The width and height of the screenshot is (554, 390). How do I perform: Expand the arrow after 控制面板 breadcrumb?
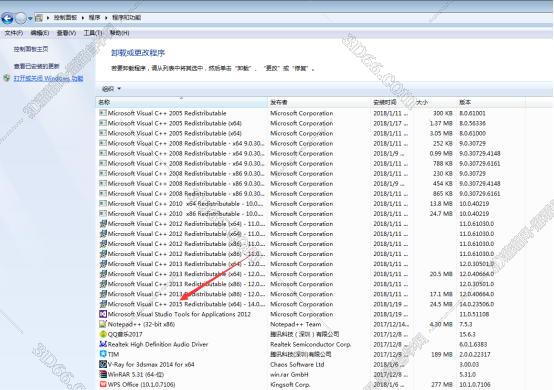tap(83, 18)
